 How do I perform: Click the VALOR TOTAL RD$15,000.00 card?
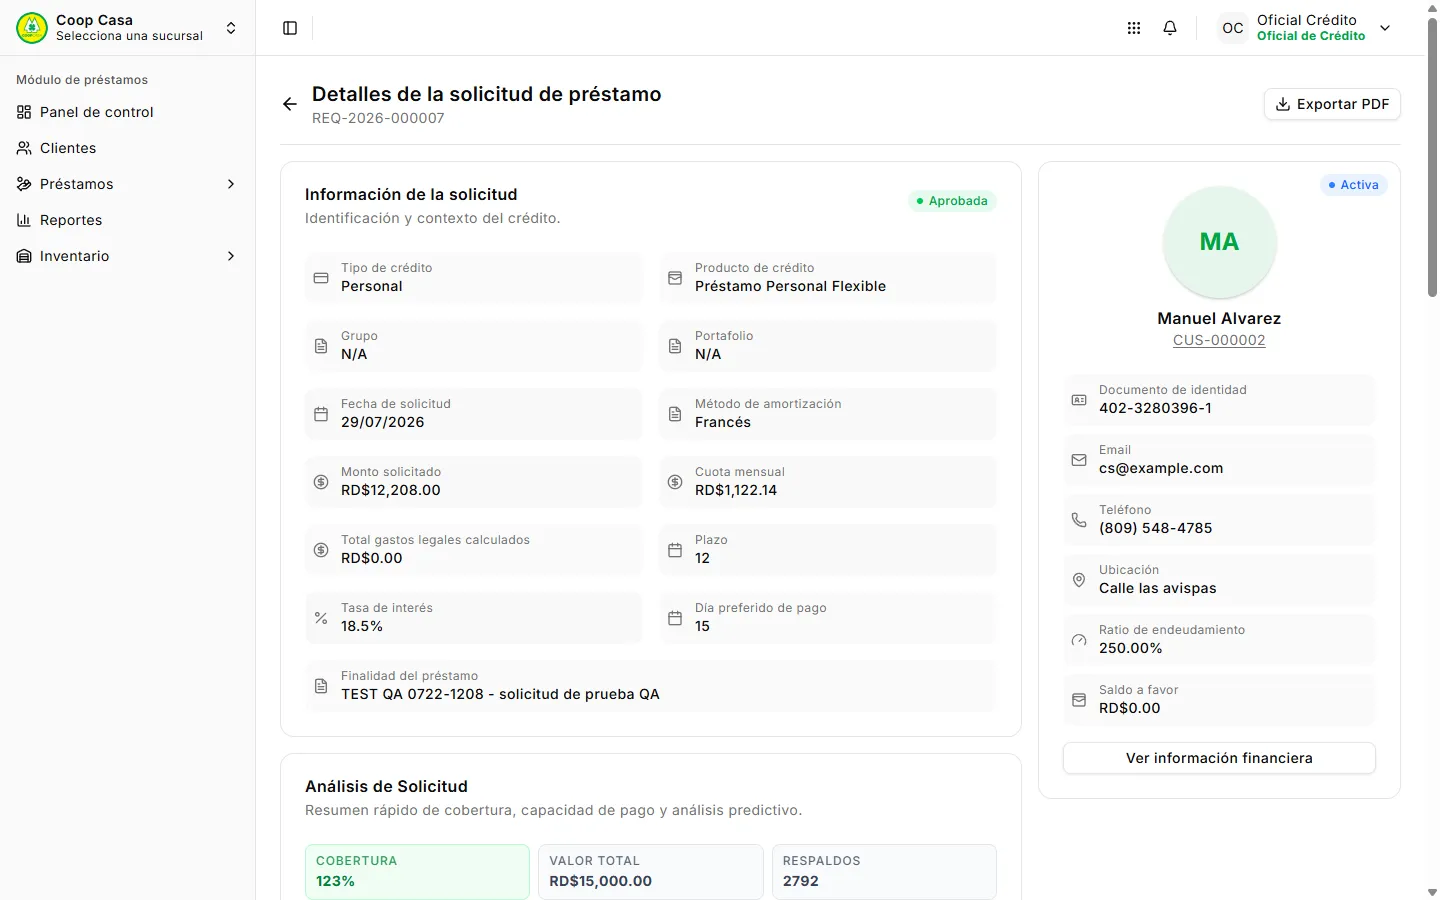(x=651, y=872)
